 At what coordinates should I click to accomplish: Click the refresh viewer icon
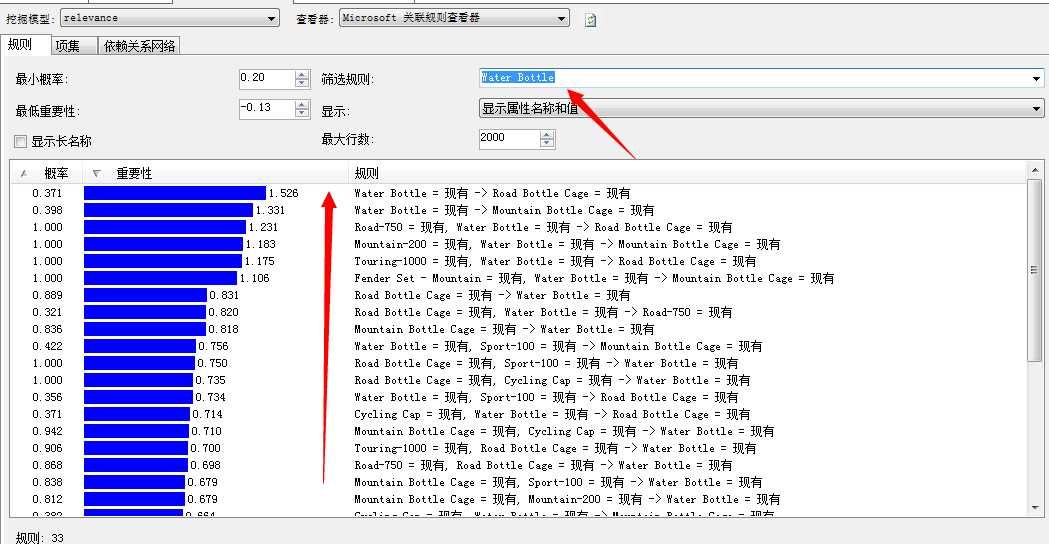(590, 20)
